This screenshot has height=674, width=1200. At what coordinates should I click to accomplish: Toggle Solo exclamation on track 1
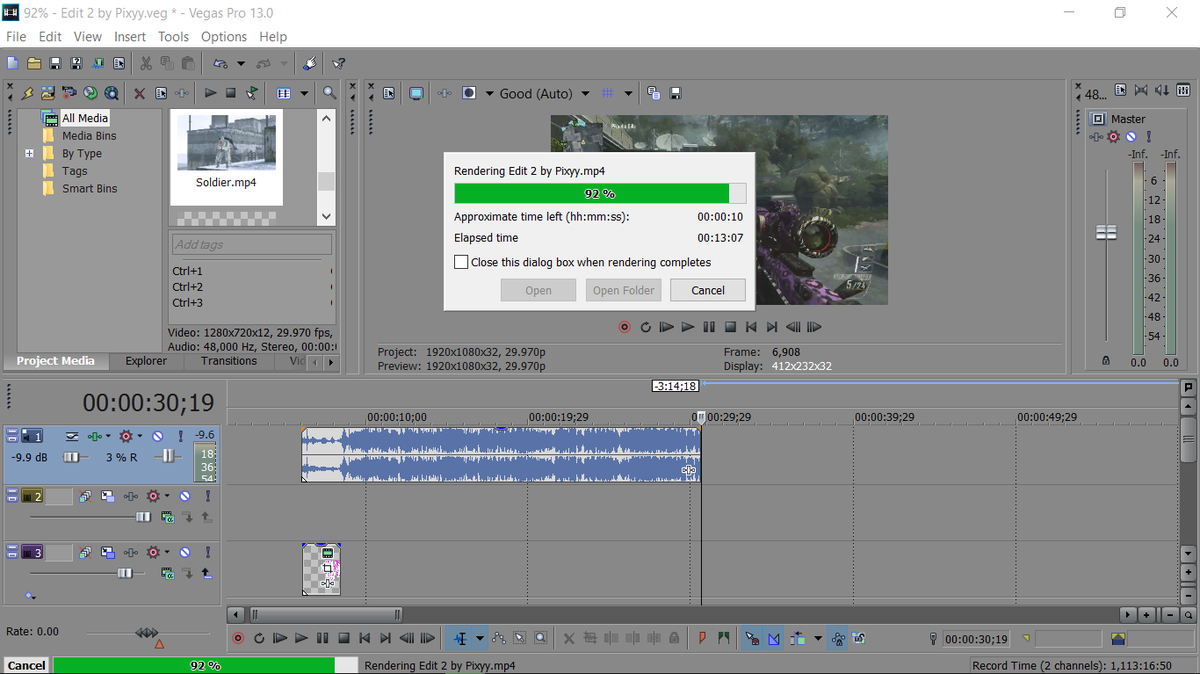pyautogui.click(x=181, y=437)
